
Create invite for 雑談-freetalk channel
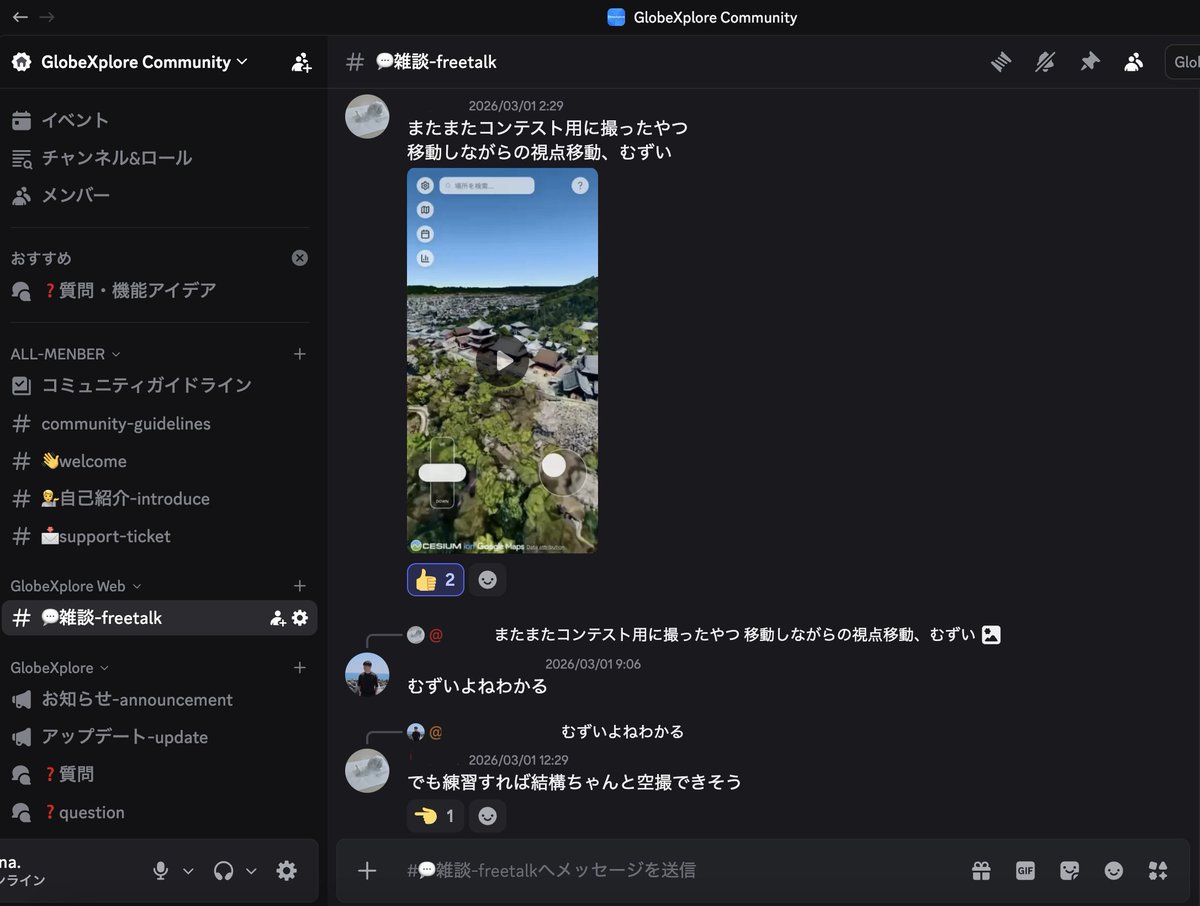278,618
